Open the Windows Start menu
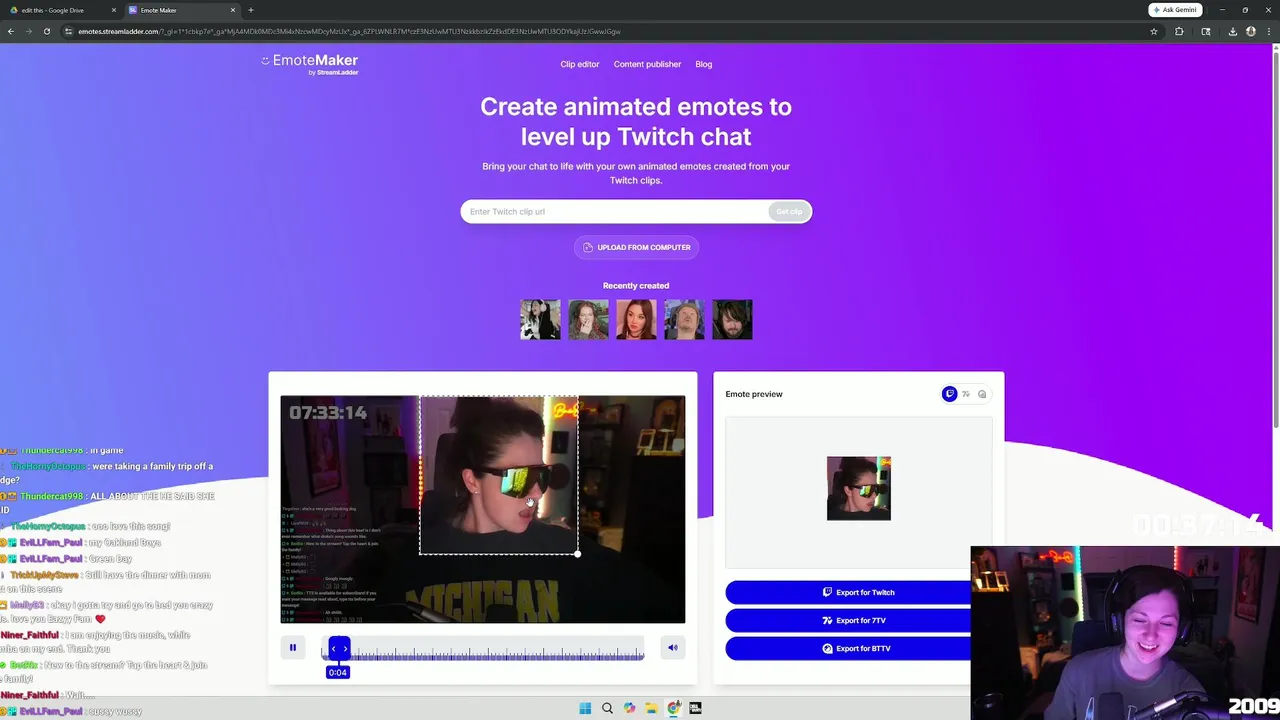 pyautogui.click(x=585, y=708)
